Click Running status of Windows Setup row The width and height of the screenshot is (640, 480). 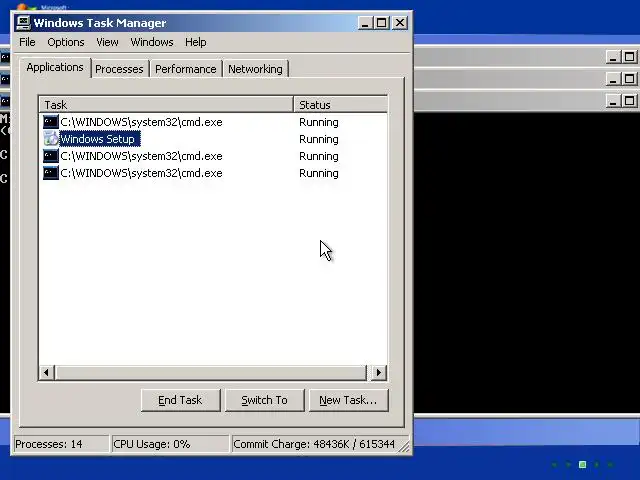pyautogui.click(x=319, y=139)
